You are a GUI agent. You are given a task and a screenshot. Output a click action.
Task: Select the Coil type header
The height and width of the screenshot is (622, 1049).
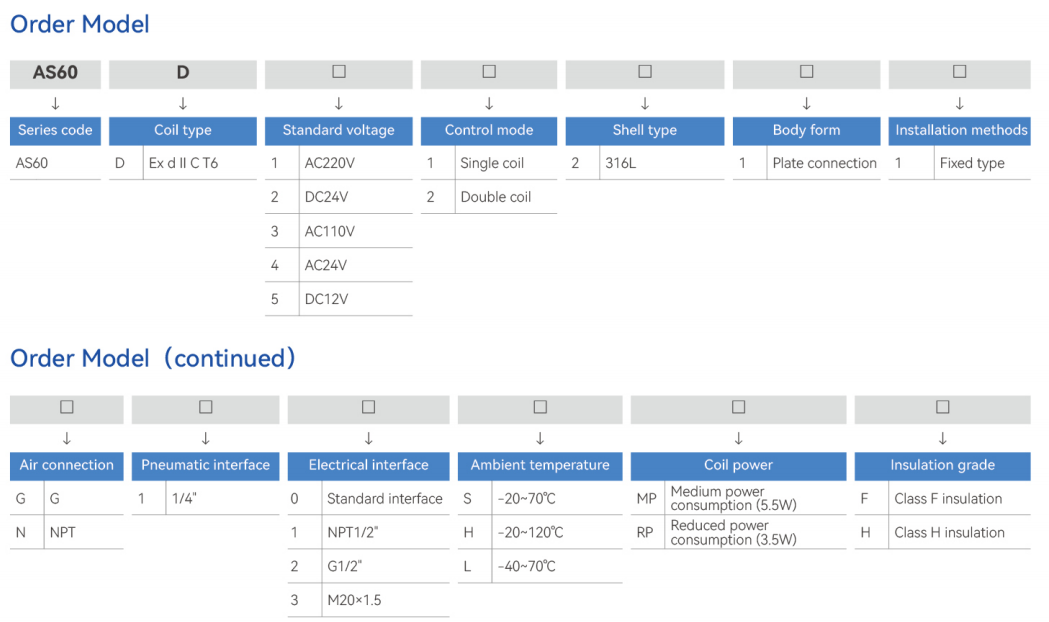tap(182, 130)
